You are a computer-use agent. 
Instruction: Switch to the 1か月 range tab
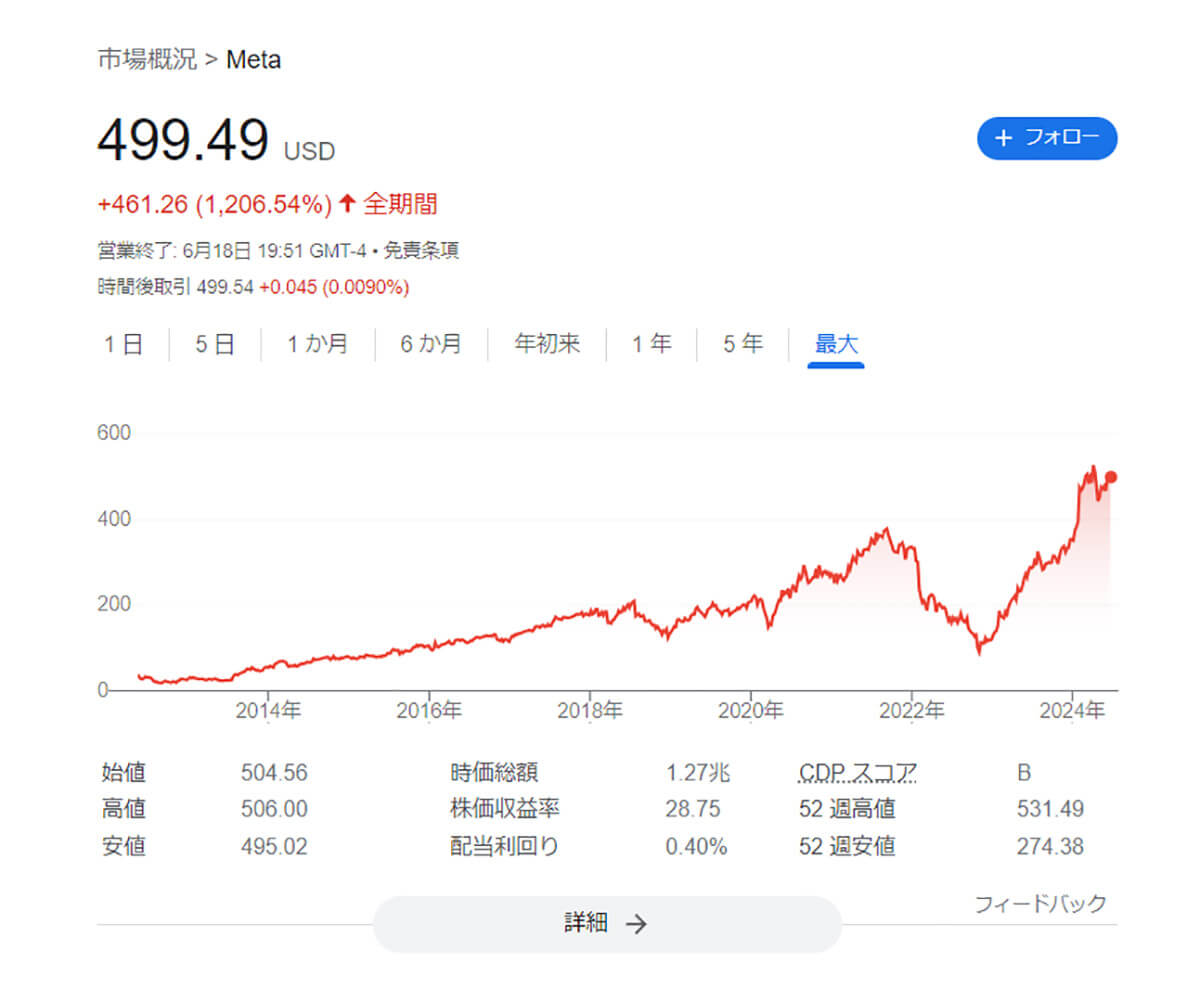(x=318, y=345)
